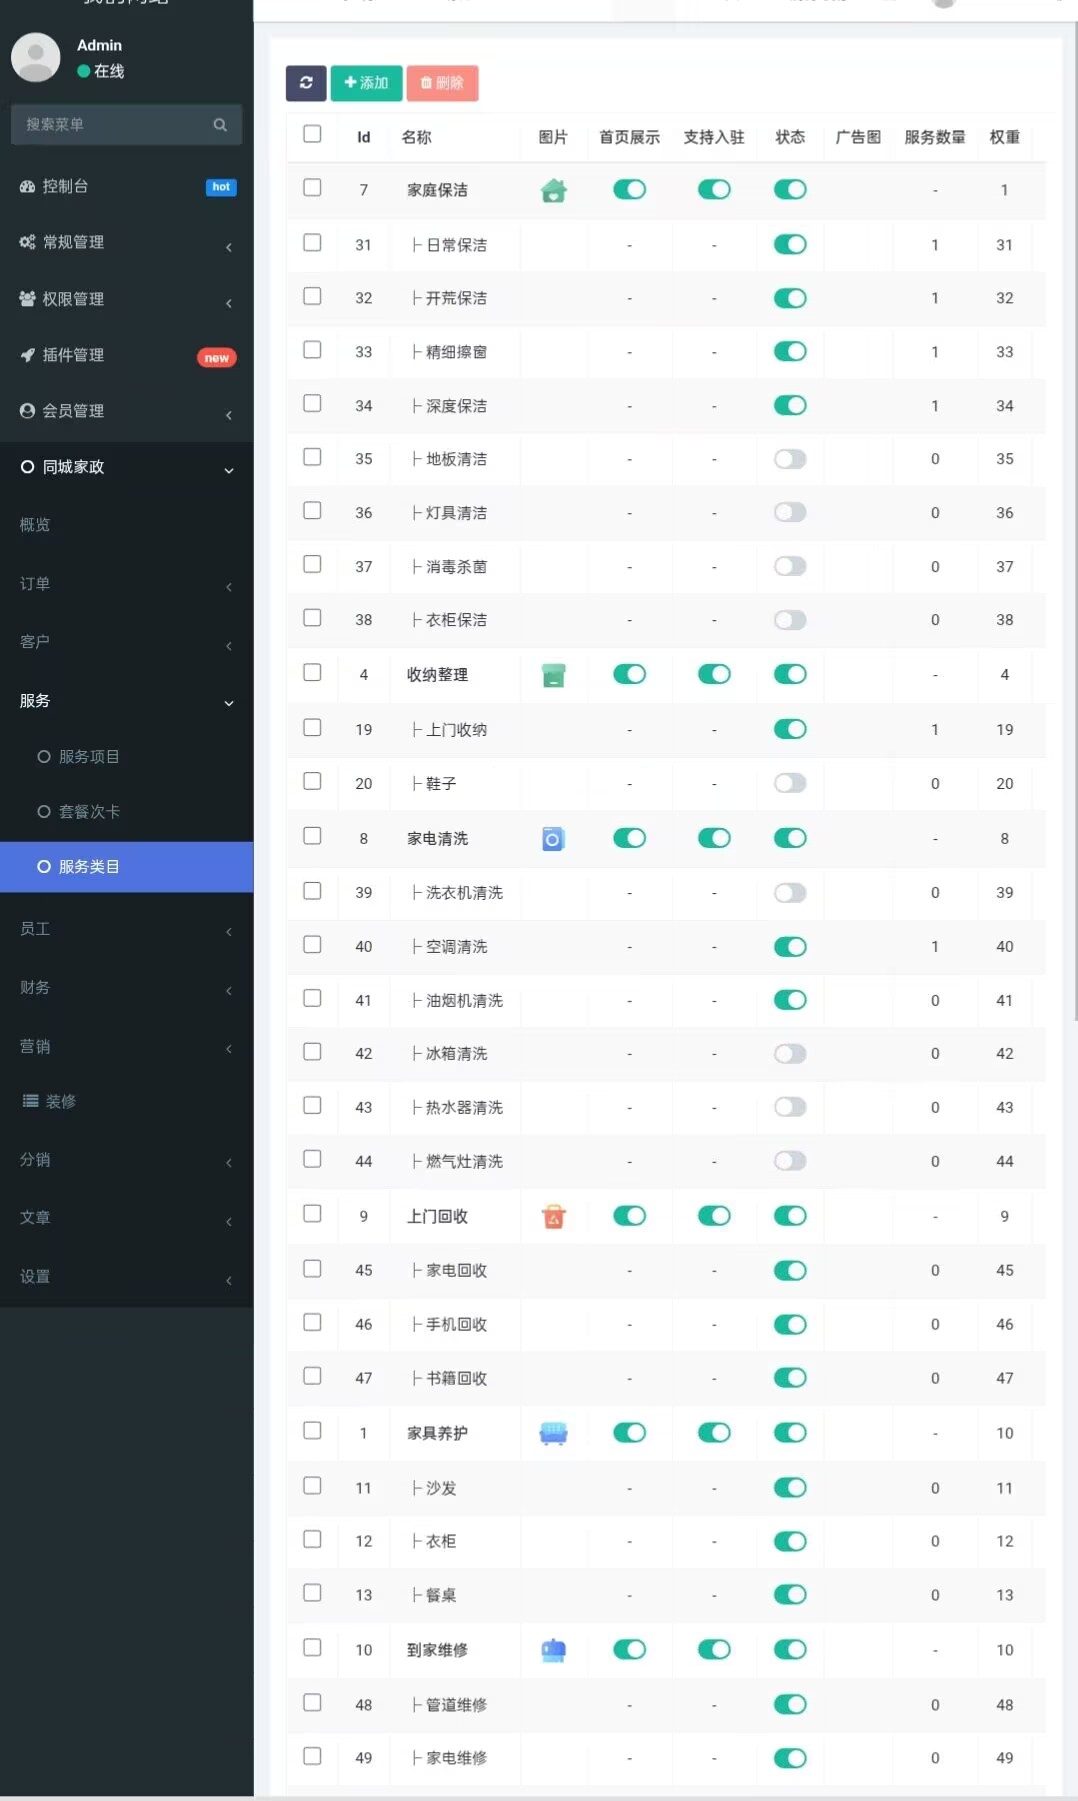Open the 家庭保洁 house image icon
This screenshot has width=1078, height=1801.
click(554, 190)
